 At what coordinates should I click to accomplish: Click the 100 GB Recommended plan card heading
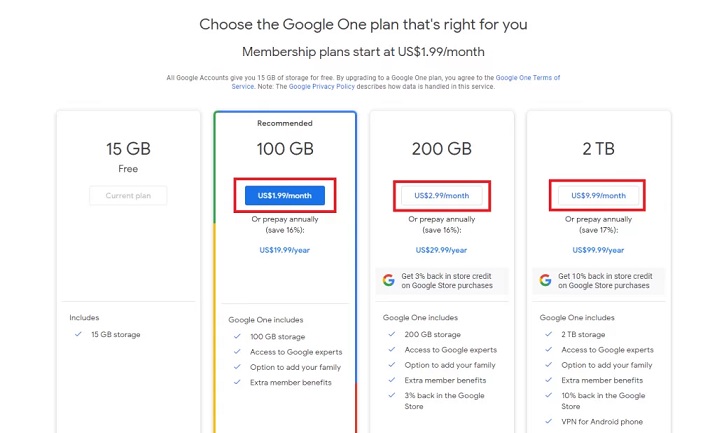(285, 149)
